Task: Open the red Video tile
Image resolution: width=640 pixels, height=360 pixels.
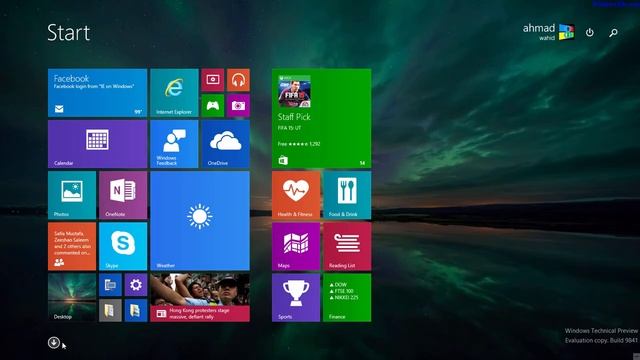Action: (x=213, y=80)
